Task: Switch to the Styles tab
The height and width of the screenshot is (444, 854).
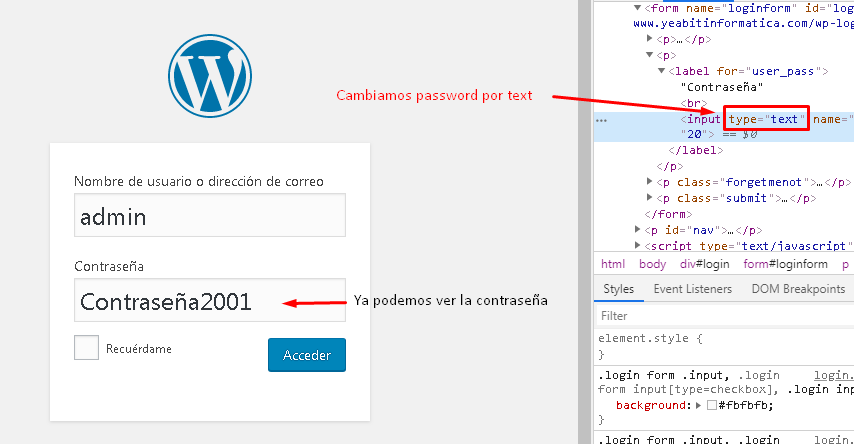Action: tap(619, 289)
